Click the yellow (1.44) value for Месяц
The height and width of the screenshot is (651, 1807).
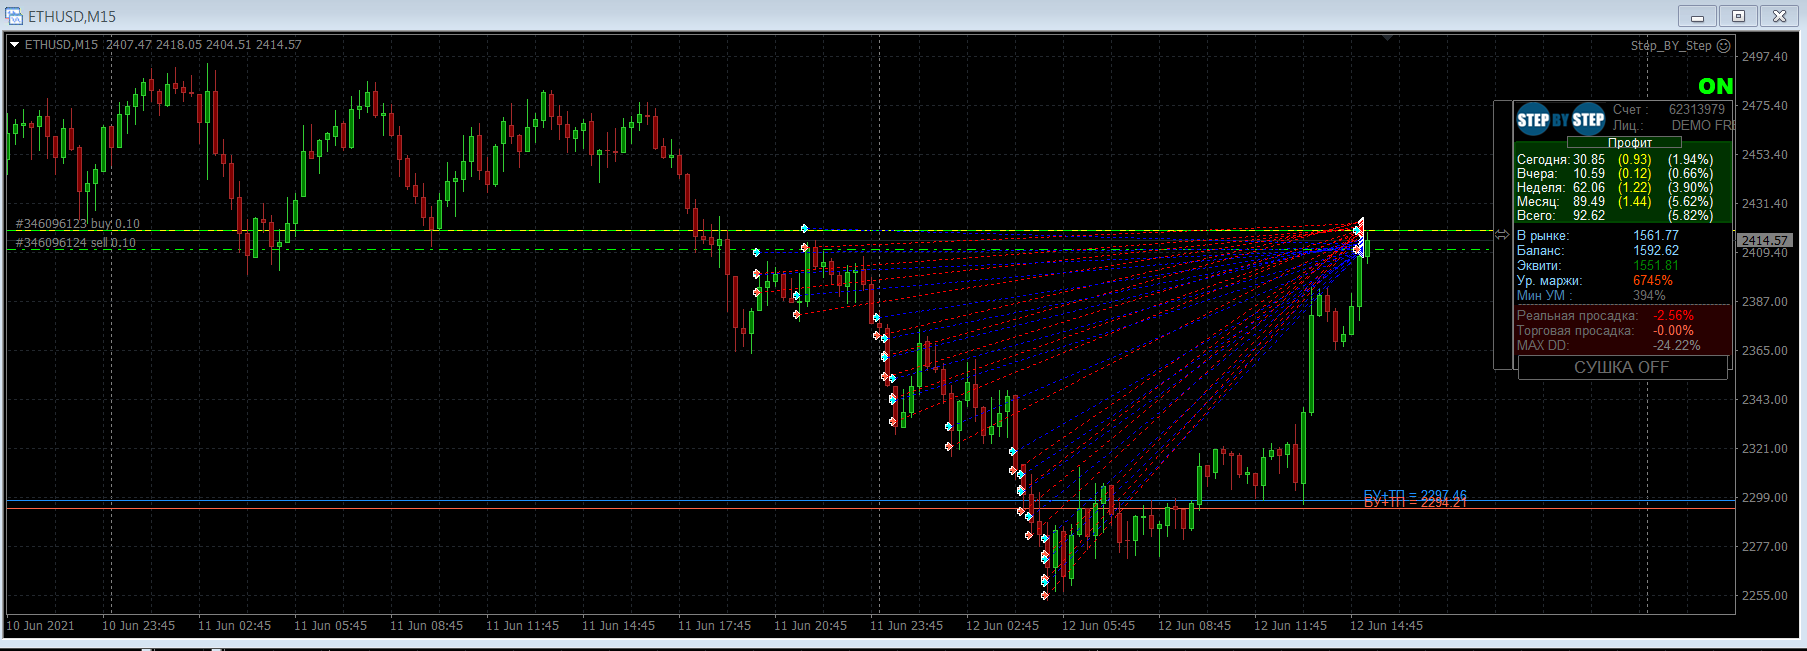pyautogui.click(x=1635, y=202)
